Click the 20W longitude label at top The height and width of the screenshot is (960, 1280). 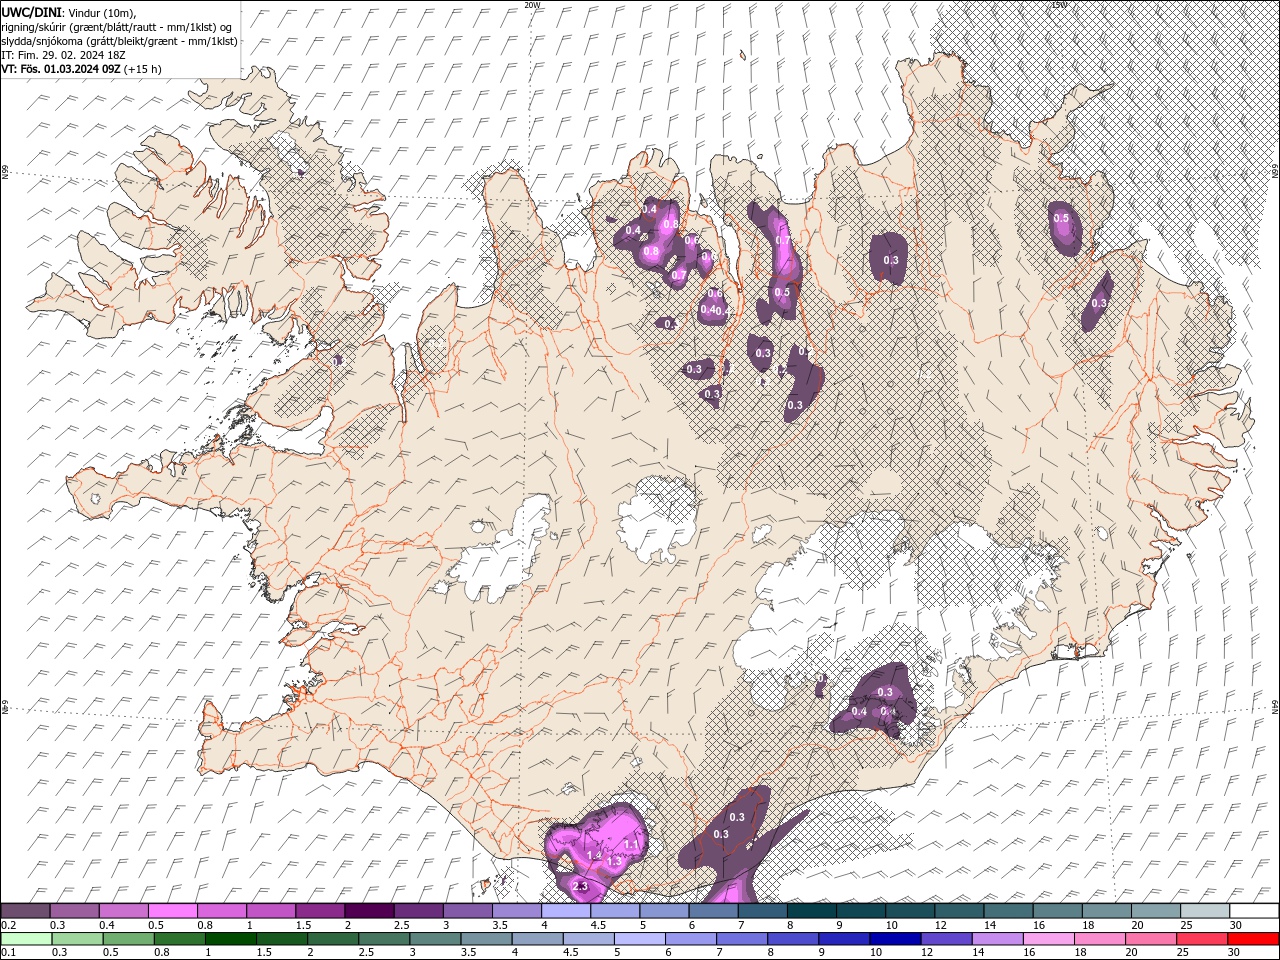(x=533, y=5)
